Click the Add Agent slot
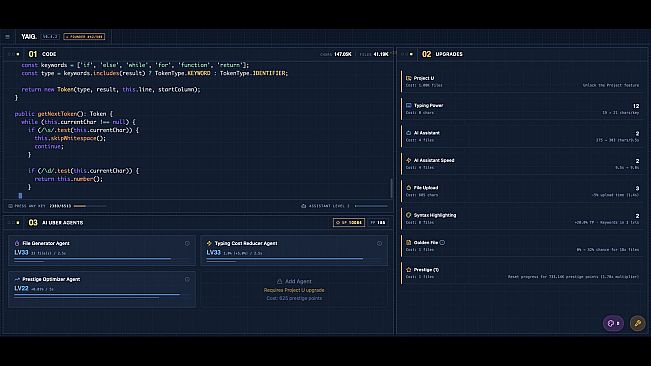This screenshot has height=366, width=651. coord(294,289)
